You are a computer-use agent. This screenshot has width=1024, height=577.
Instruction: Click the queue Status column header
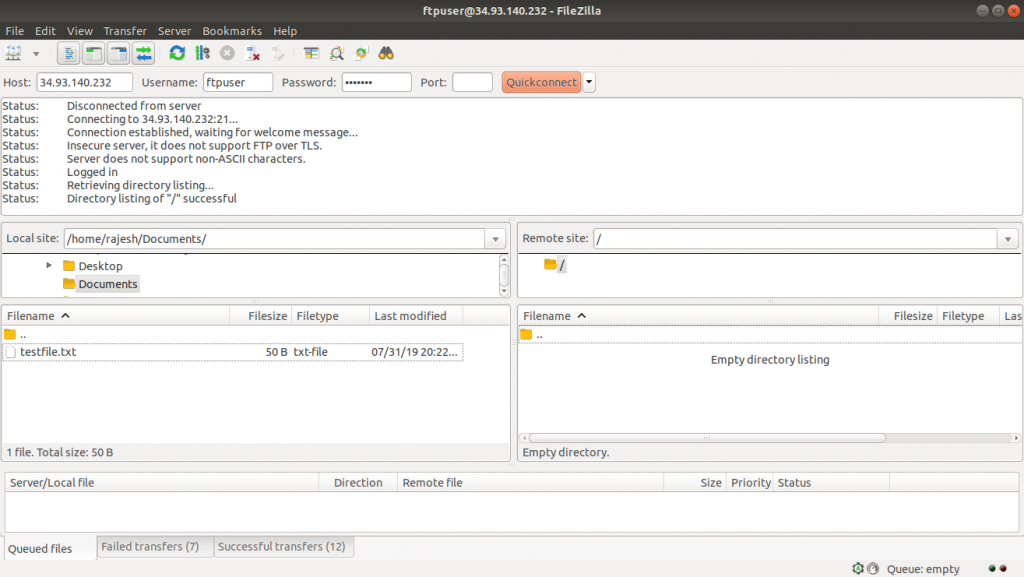(831, 482)
